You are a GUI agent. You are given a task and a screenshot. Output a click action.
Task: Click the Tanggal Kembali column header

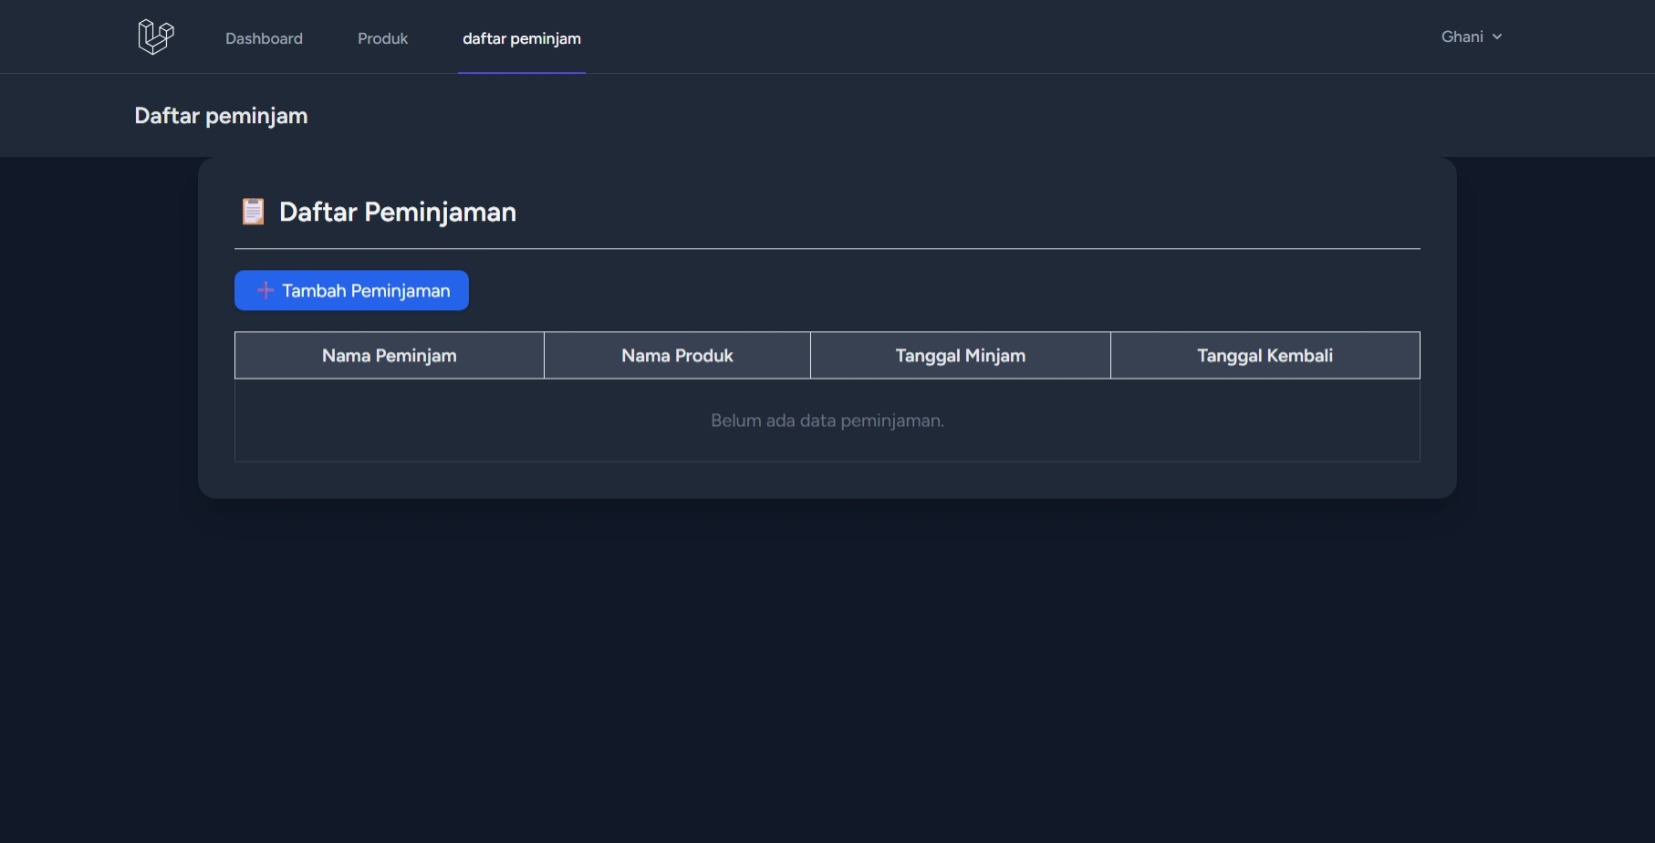tap(1265, 355)
